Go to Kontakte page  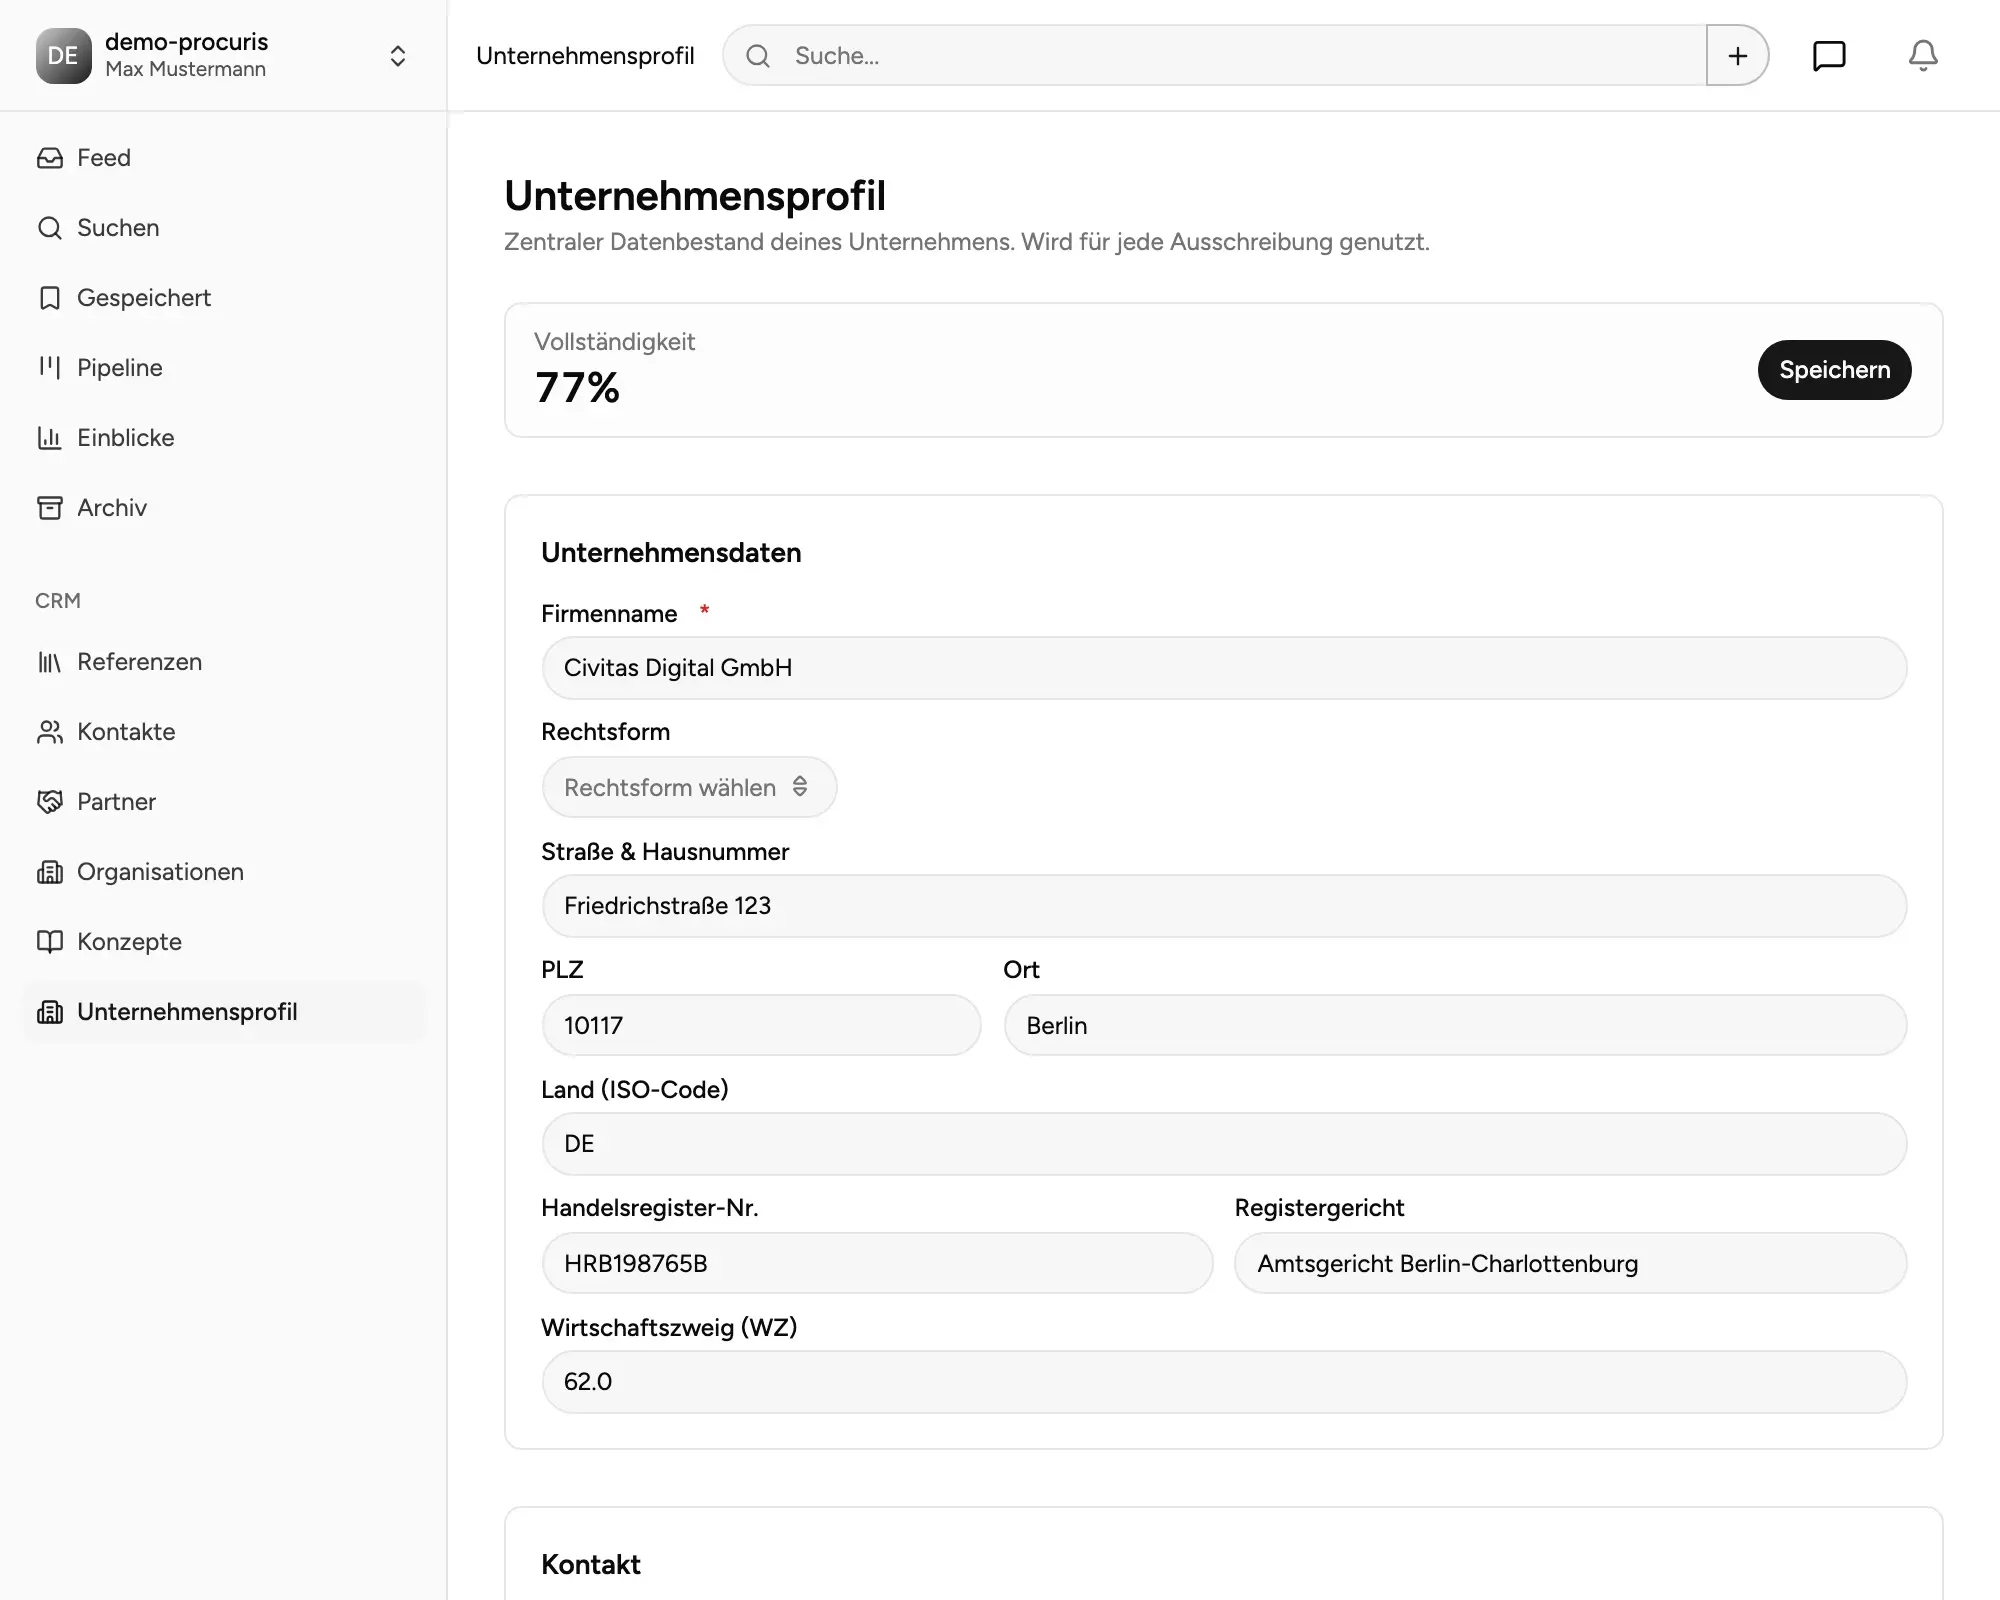coord(224,732)
